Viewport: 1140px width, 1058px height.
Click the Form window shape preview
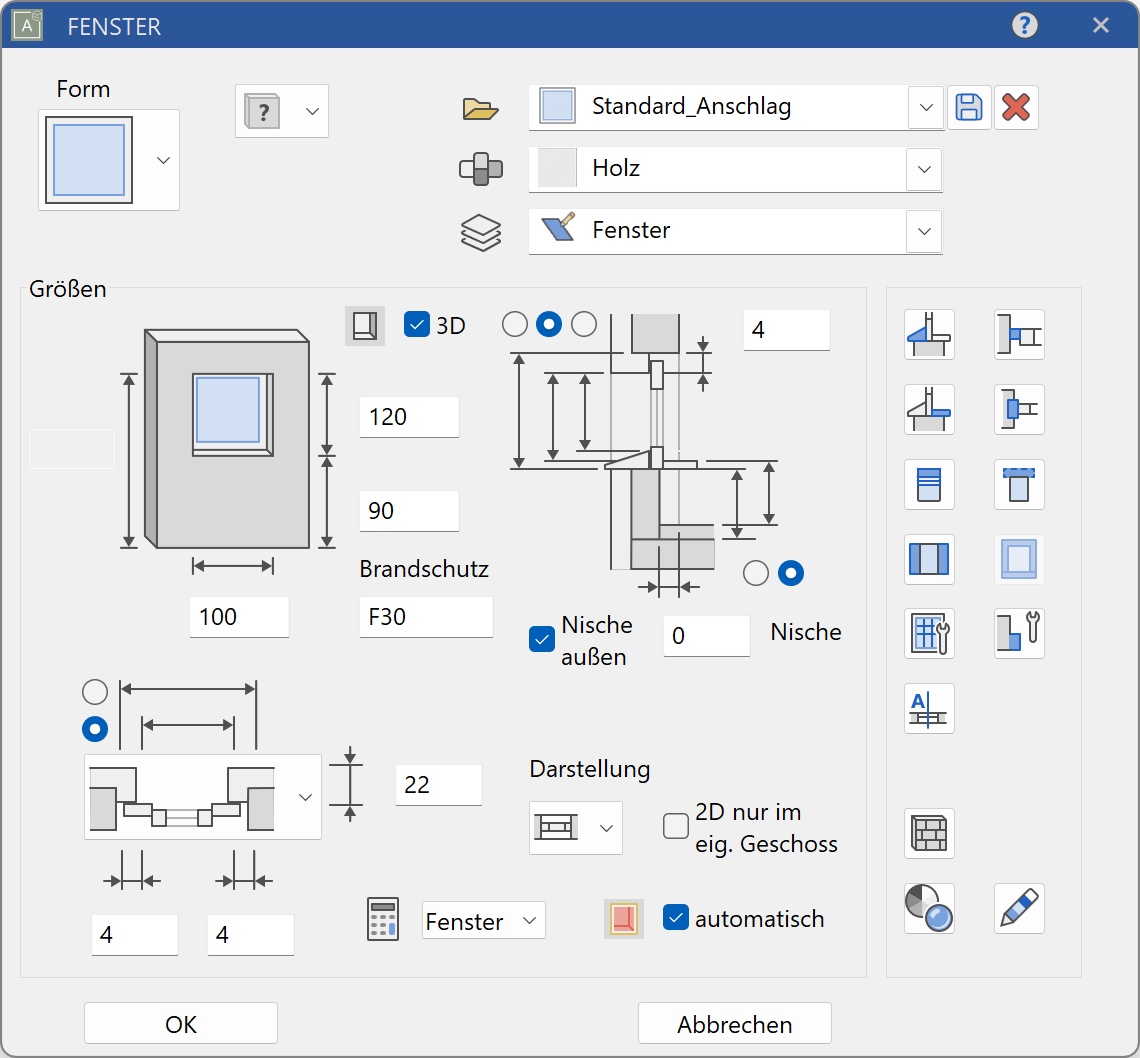pyautogui.click(x=89, y=160)
